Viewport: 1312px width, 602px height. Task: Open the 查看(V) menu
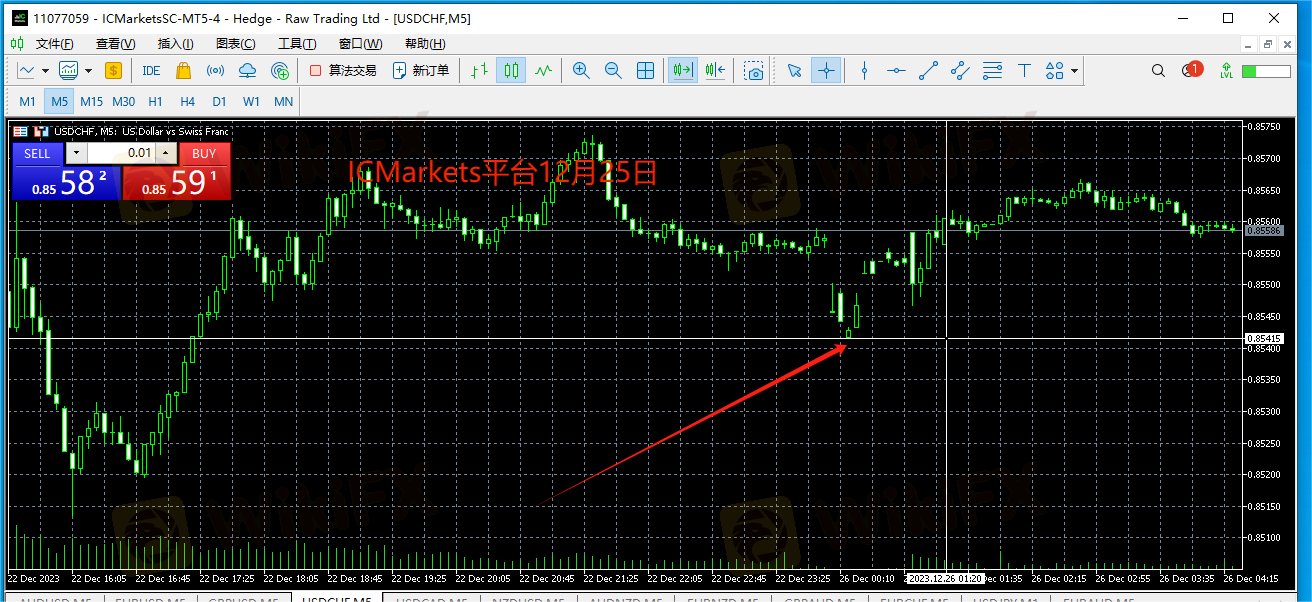tap(115, 43)
